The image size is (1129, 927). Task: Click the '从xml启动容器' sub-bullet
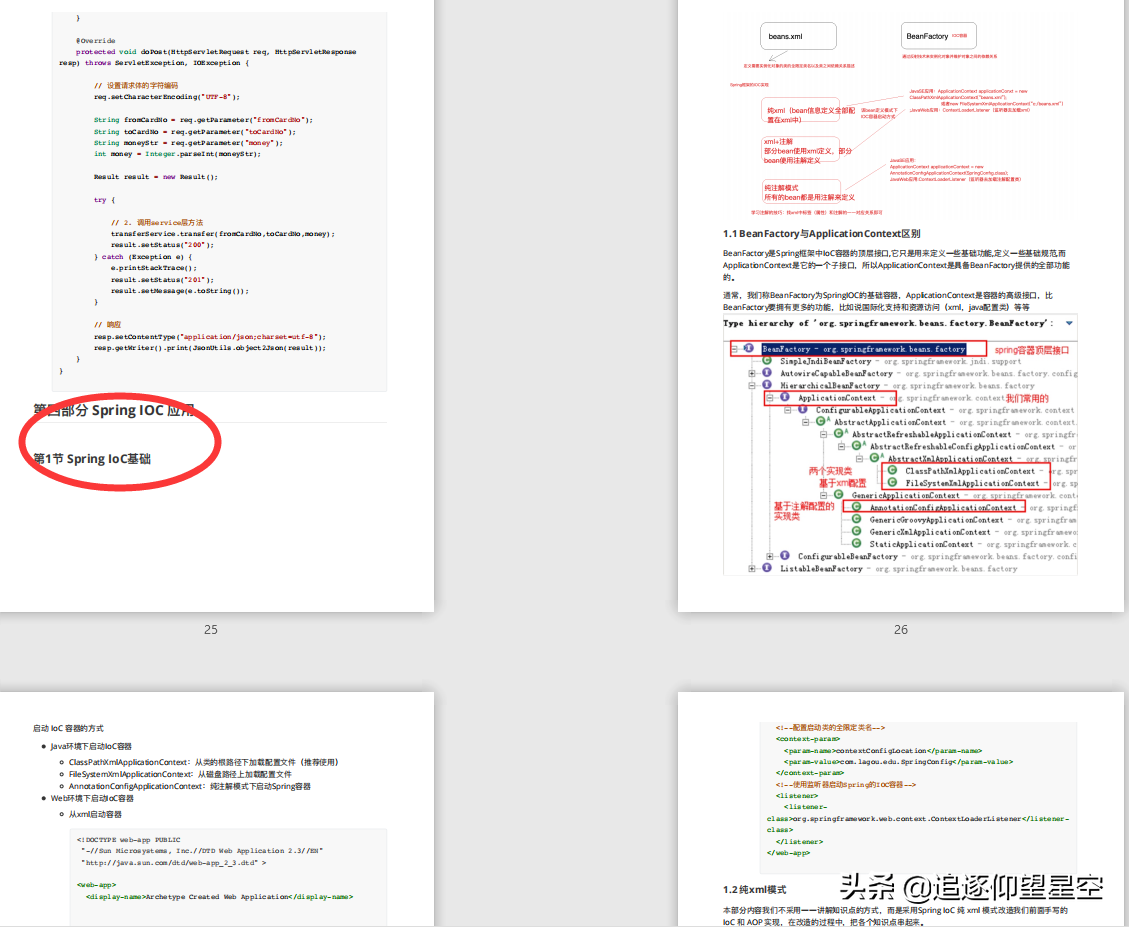(x=95, y=814)
